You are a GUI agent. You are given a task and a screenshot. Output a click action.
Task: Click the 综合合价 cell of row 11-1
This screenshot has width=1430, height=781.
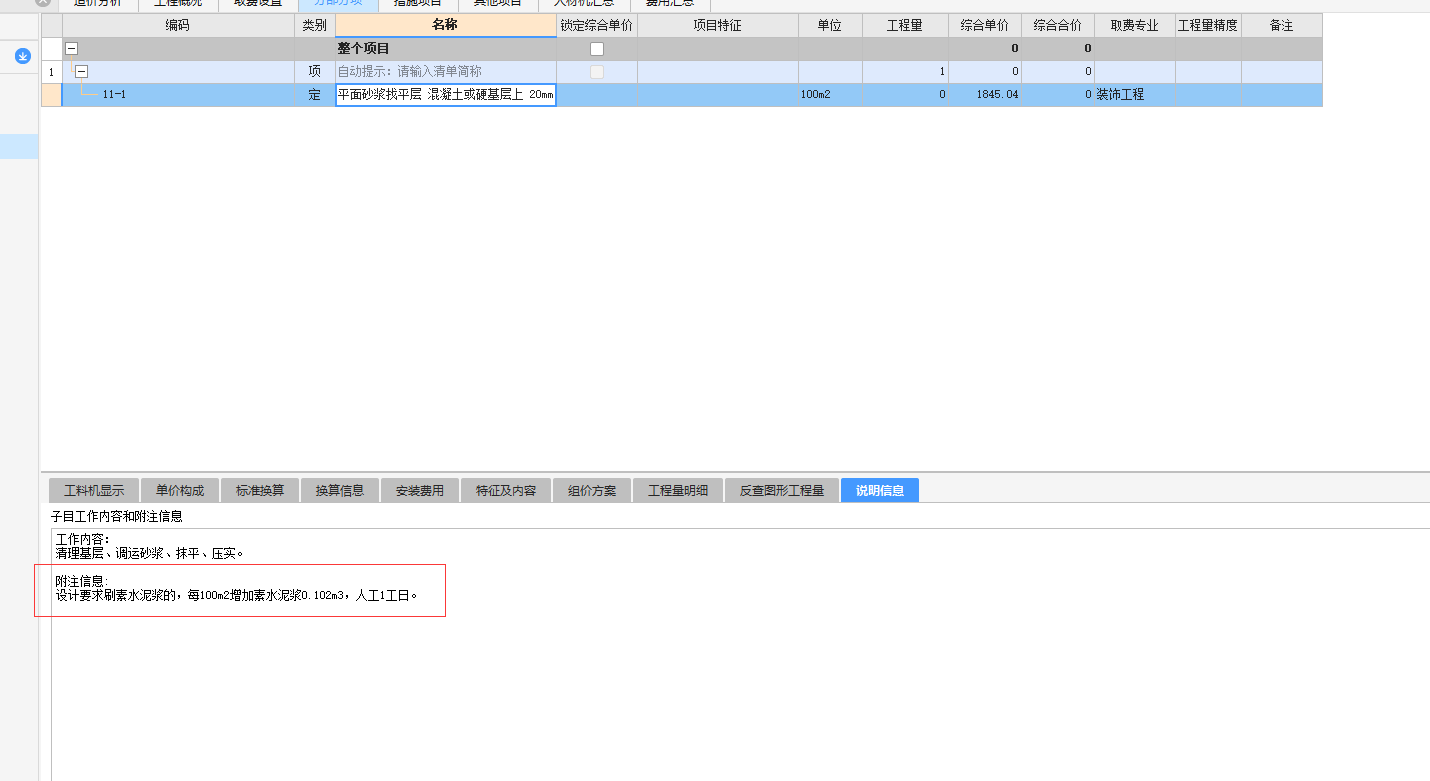pyautogui.click(x=1058, y=95)
